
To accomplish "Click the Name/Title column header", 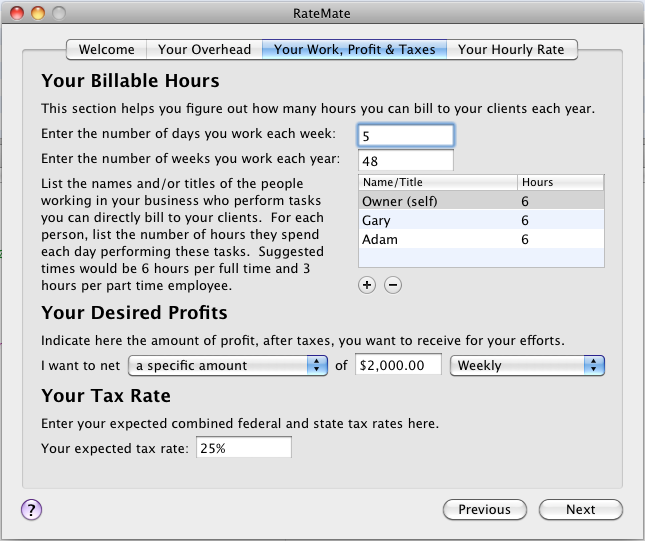I will coord(437,183).
